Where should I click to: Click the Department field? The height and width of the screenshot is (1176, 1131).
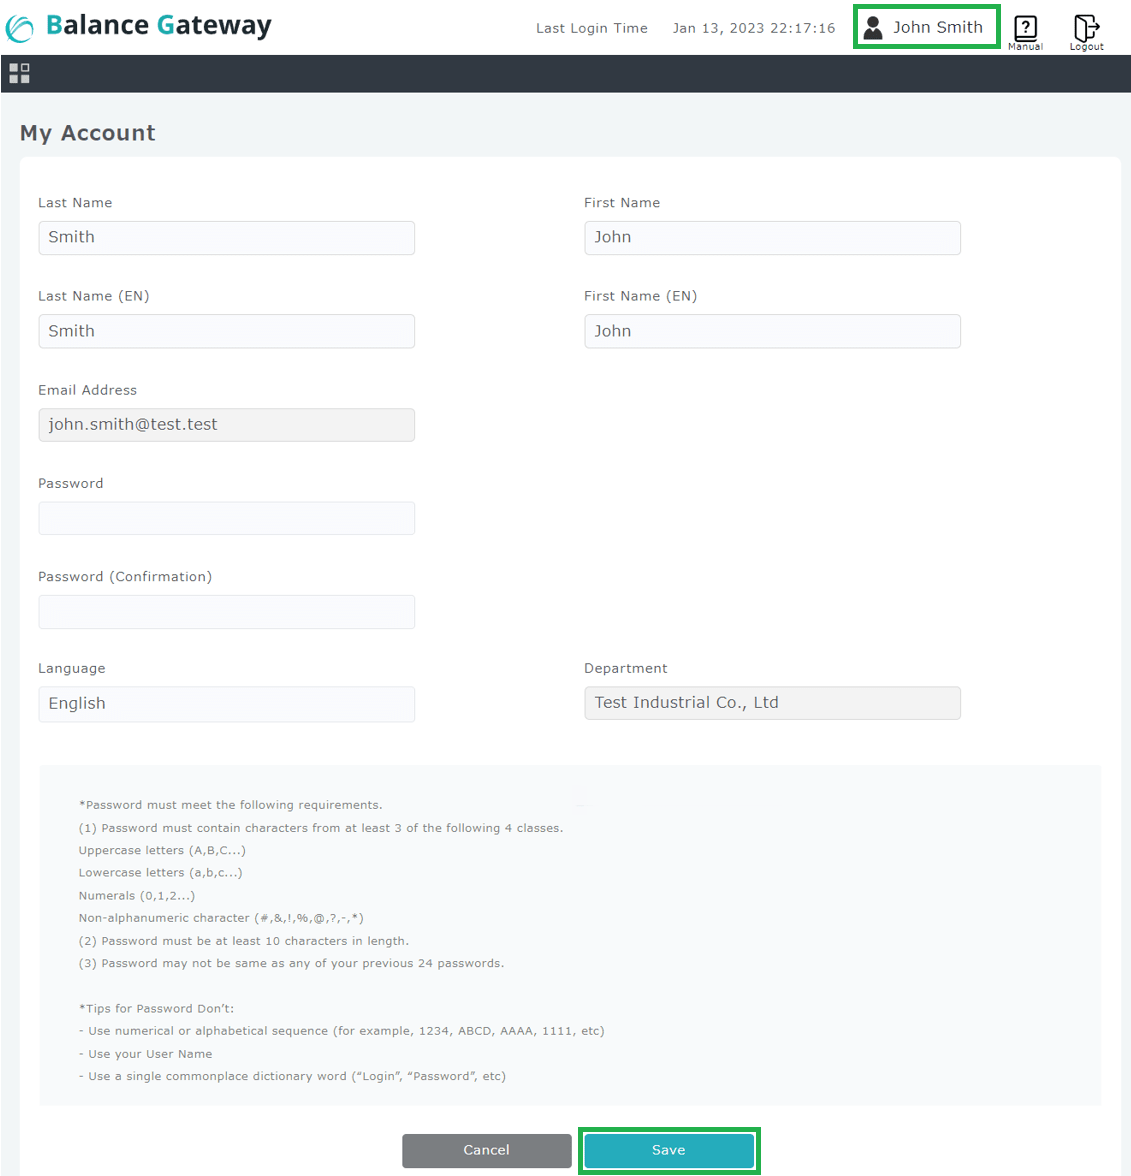click(x=772, y=703)
